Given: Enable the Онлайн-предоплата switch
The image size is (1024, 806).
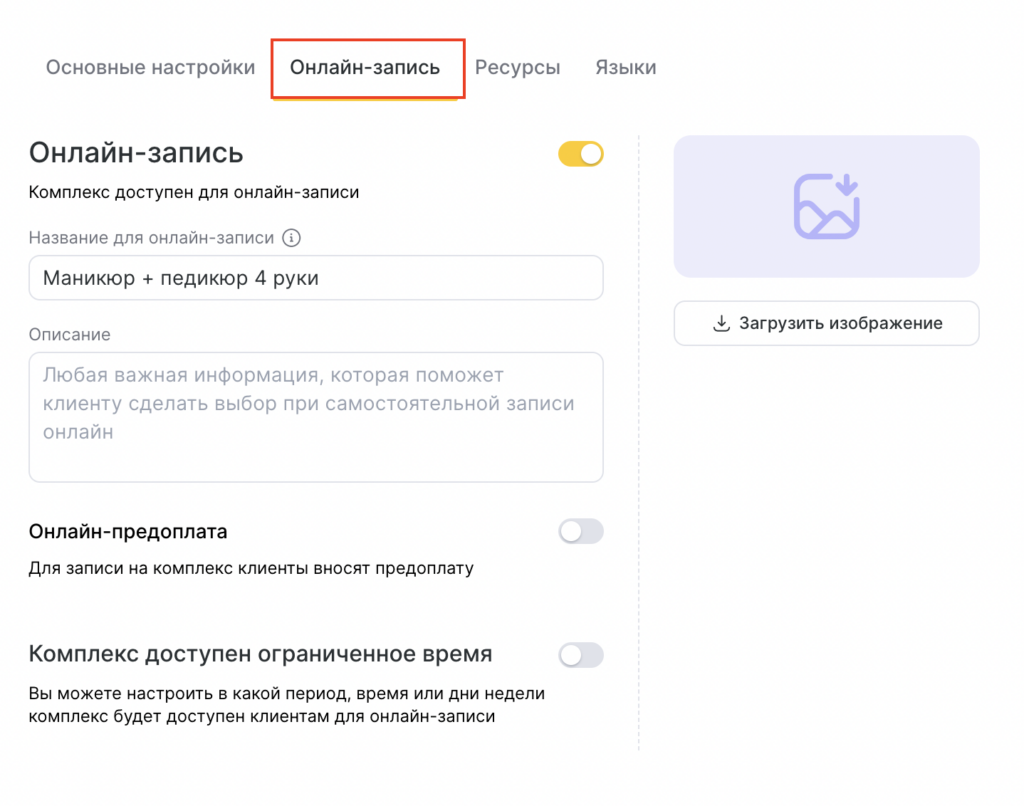Looking at the screenshot, I should (x=581, y=532).
